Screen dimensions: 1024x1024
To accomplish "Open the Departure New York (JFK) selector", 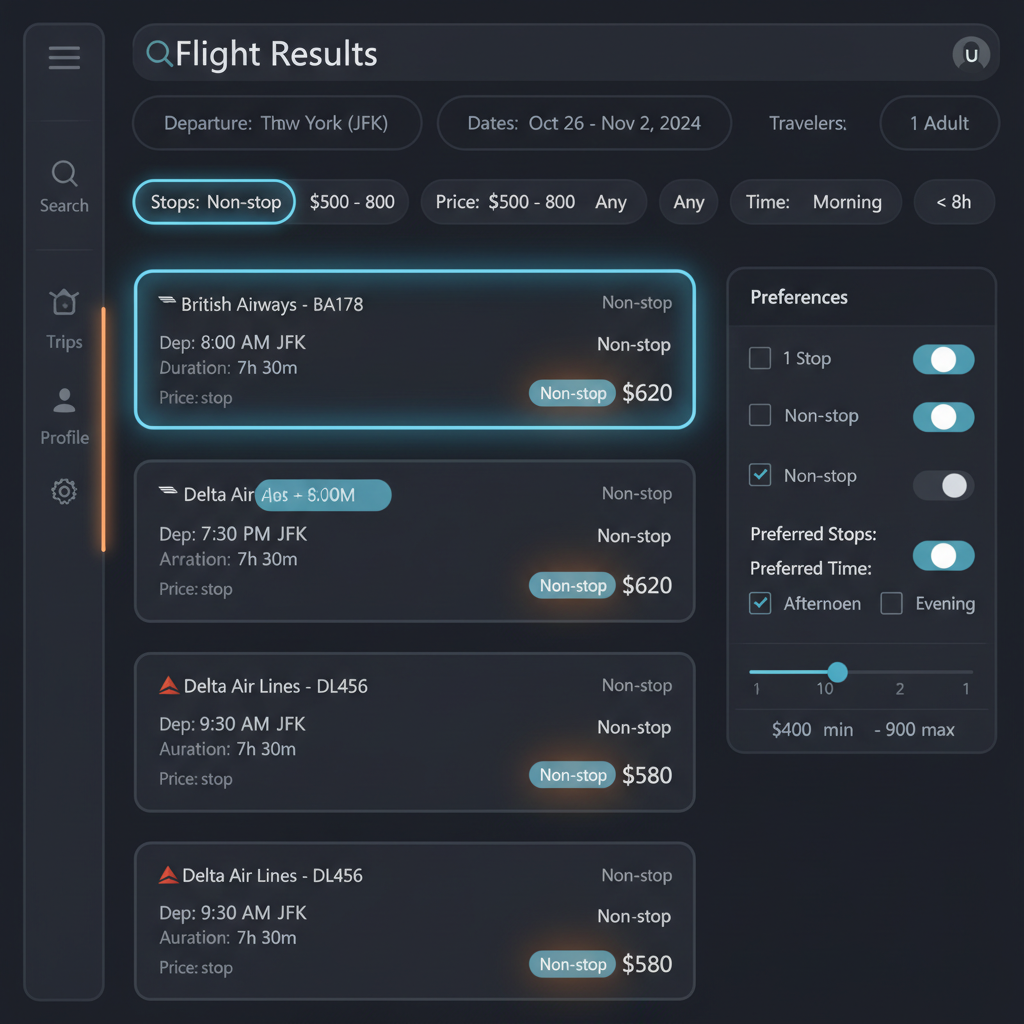I will (x=276, y=123).
